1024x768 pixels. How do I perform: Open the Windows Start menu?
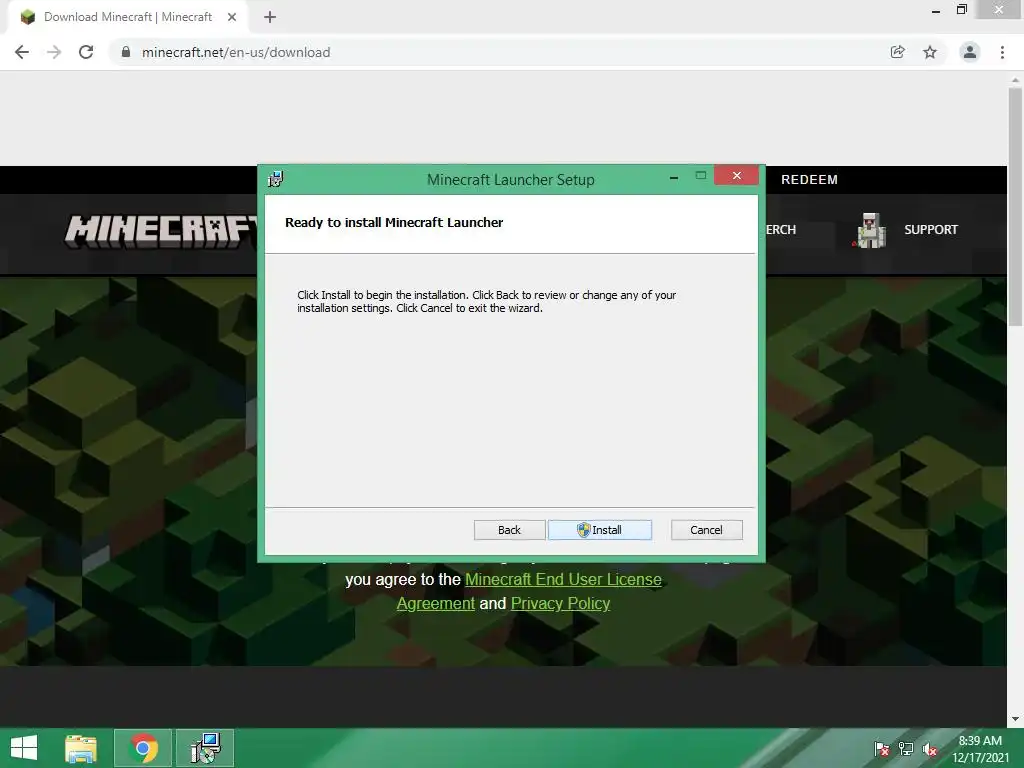(x=24, y=748)
